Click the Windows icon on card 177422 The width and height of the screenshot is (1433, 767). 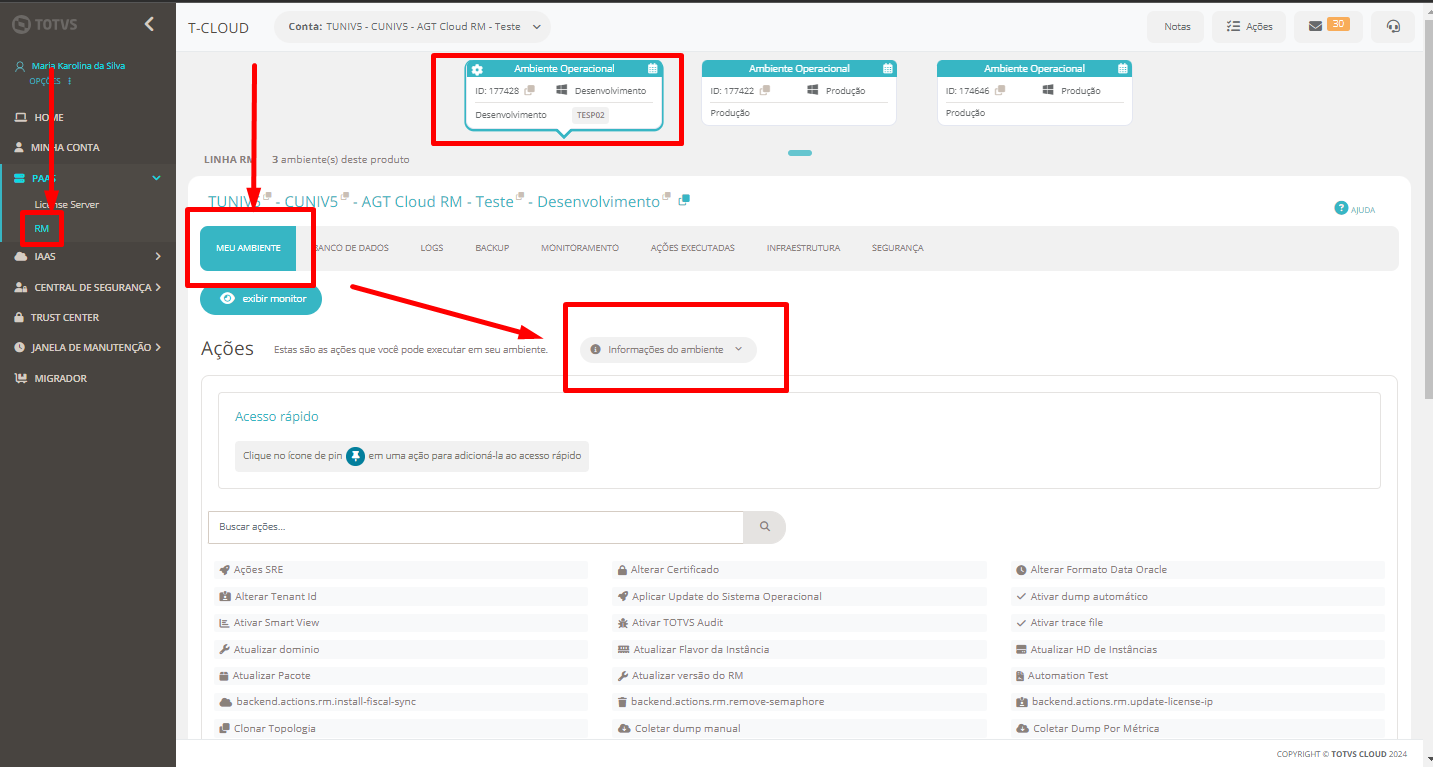(x=814, y=90)
